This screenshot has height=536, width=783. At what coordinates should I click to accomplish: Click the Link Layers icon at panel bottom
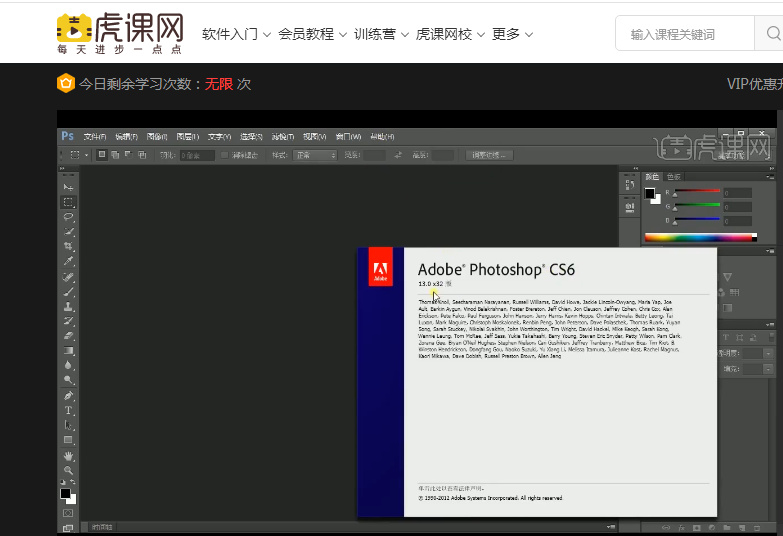(x=666, y=528)
